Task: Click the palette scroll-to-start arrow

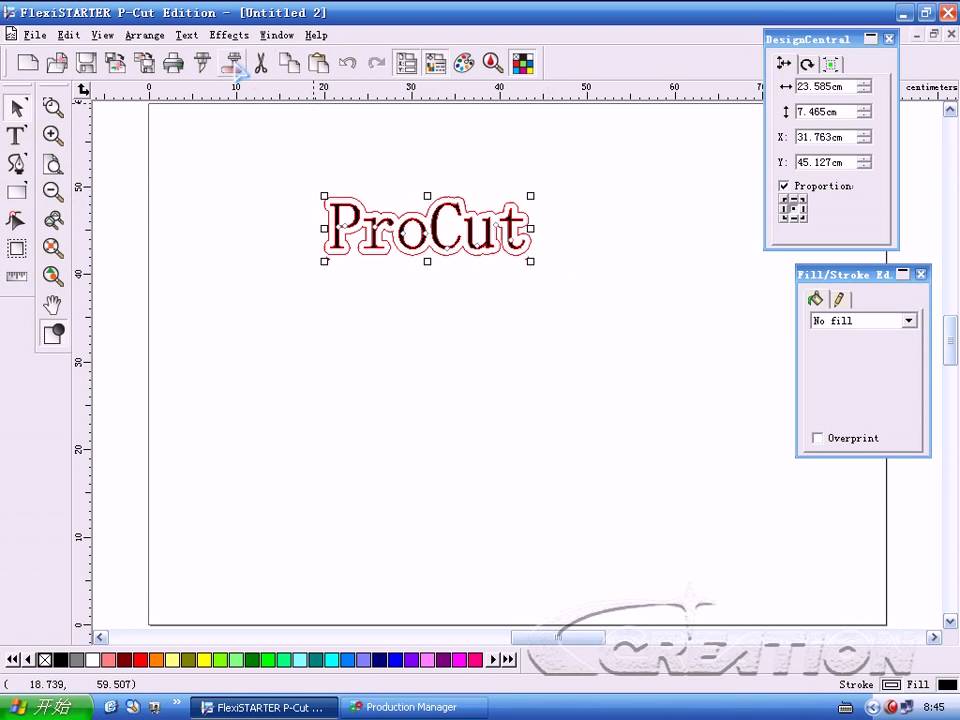Action: click(12, 659)
